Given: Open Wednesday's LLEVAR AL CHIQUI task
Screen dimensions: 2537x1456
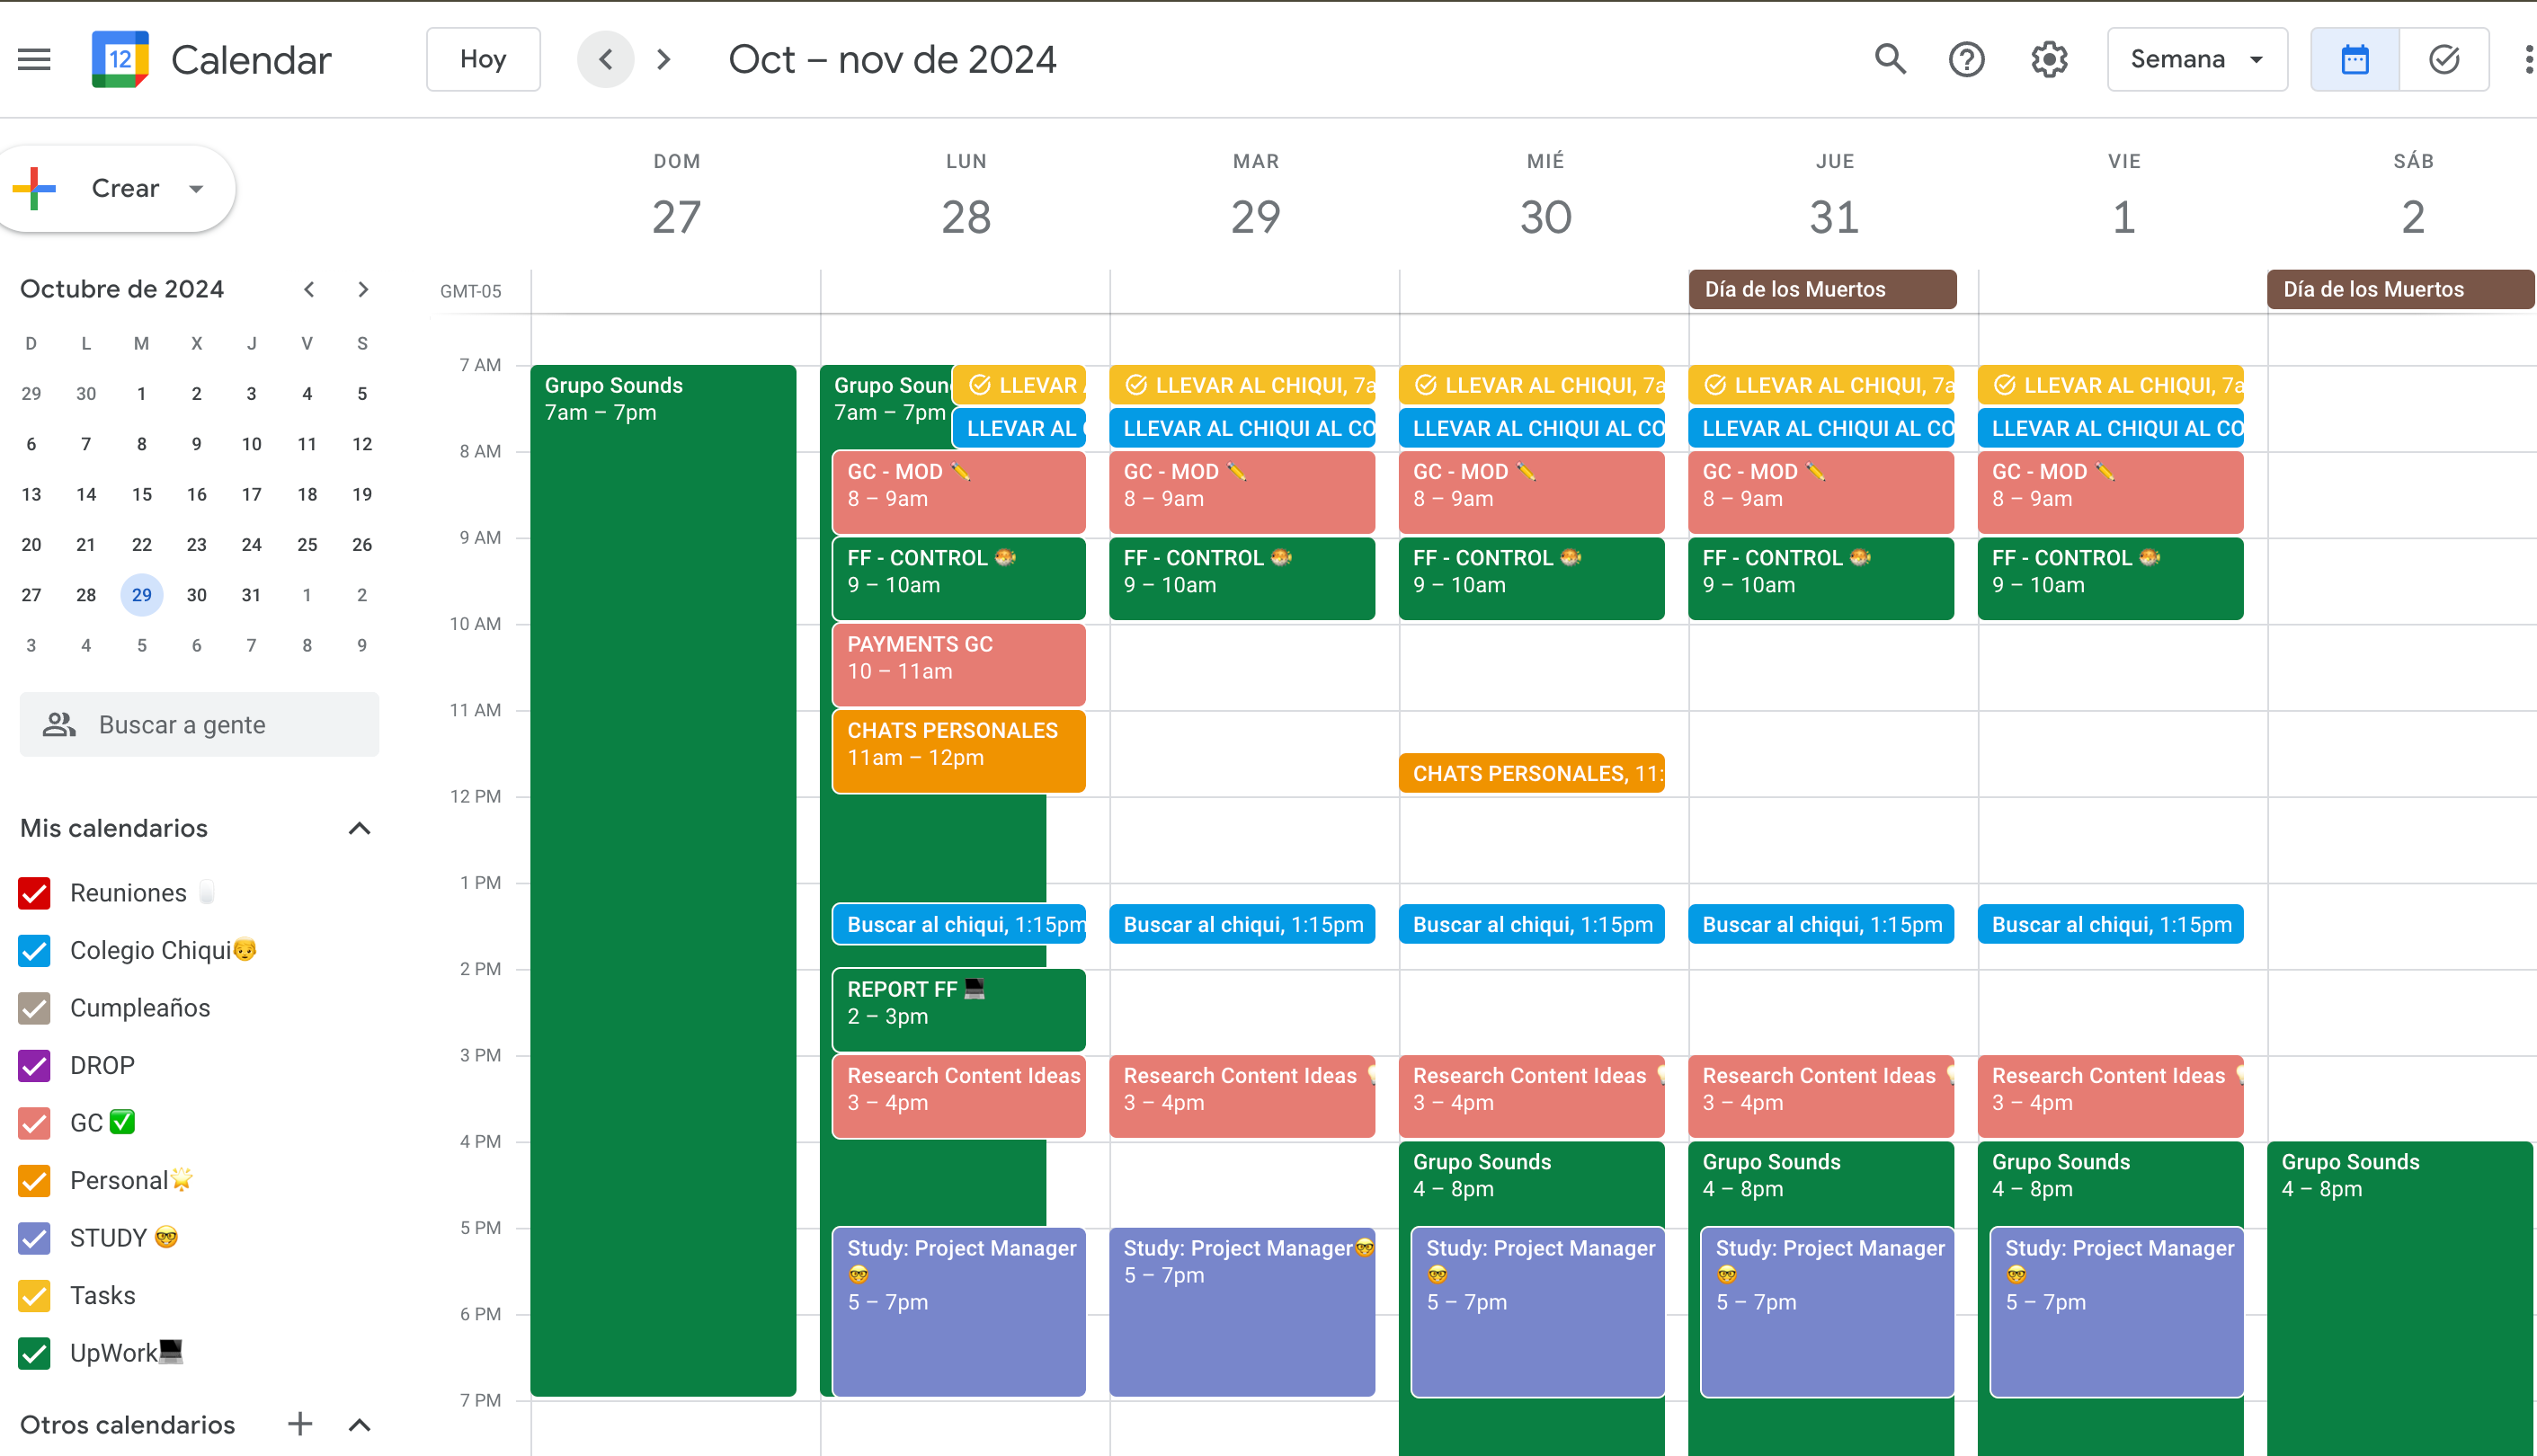Looking at the screenshot, I should (1532, 385).
